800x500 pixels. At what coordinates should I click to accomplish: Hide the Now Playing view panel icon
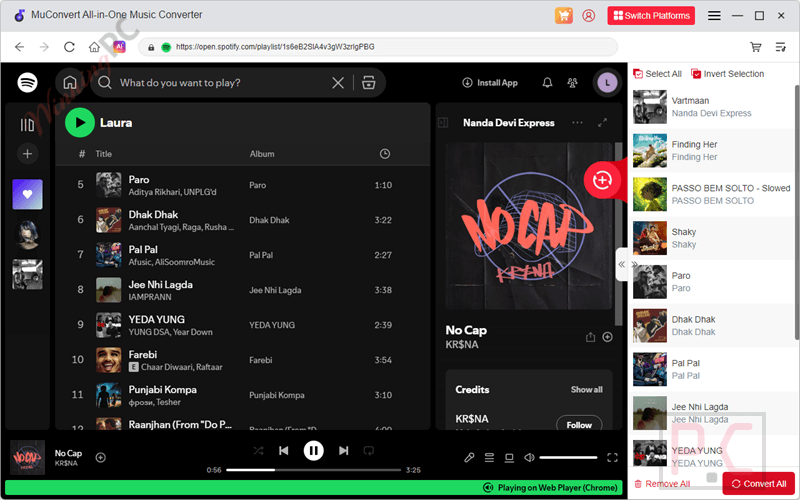(443, 122)
